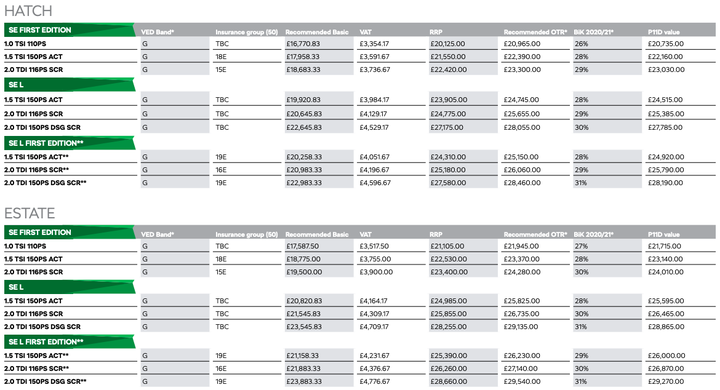720x390 pixels.
Task: Click the BiK 2020/21* column header in Hatch
Action: (x=593, y=32)
